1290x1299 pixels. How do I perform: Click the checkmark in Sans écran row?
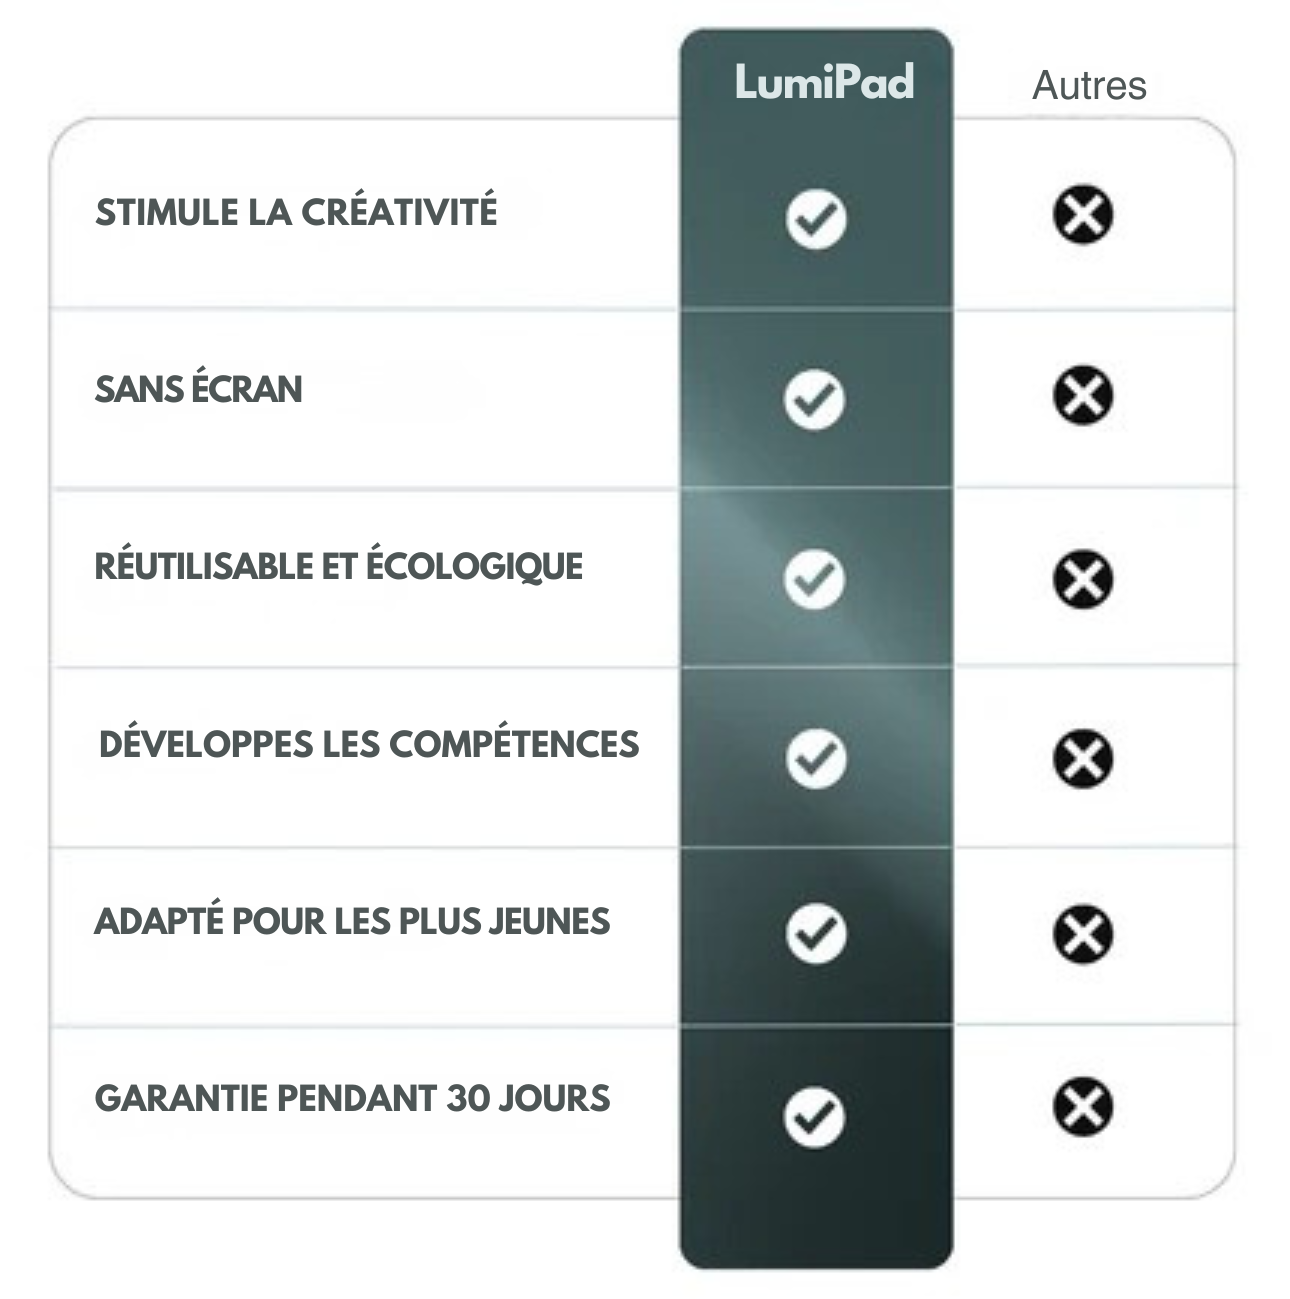[814, 399]
